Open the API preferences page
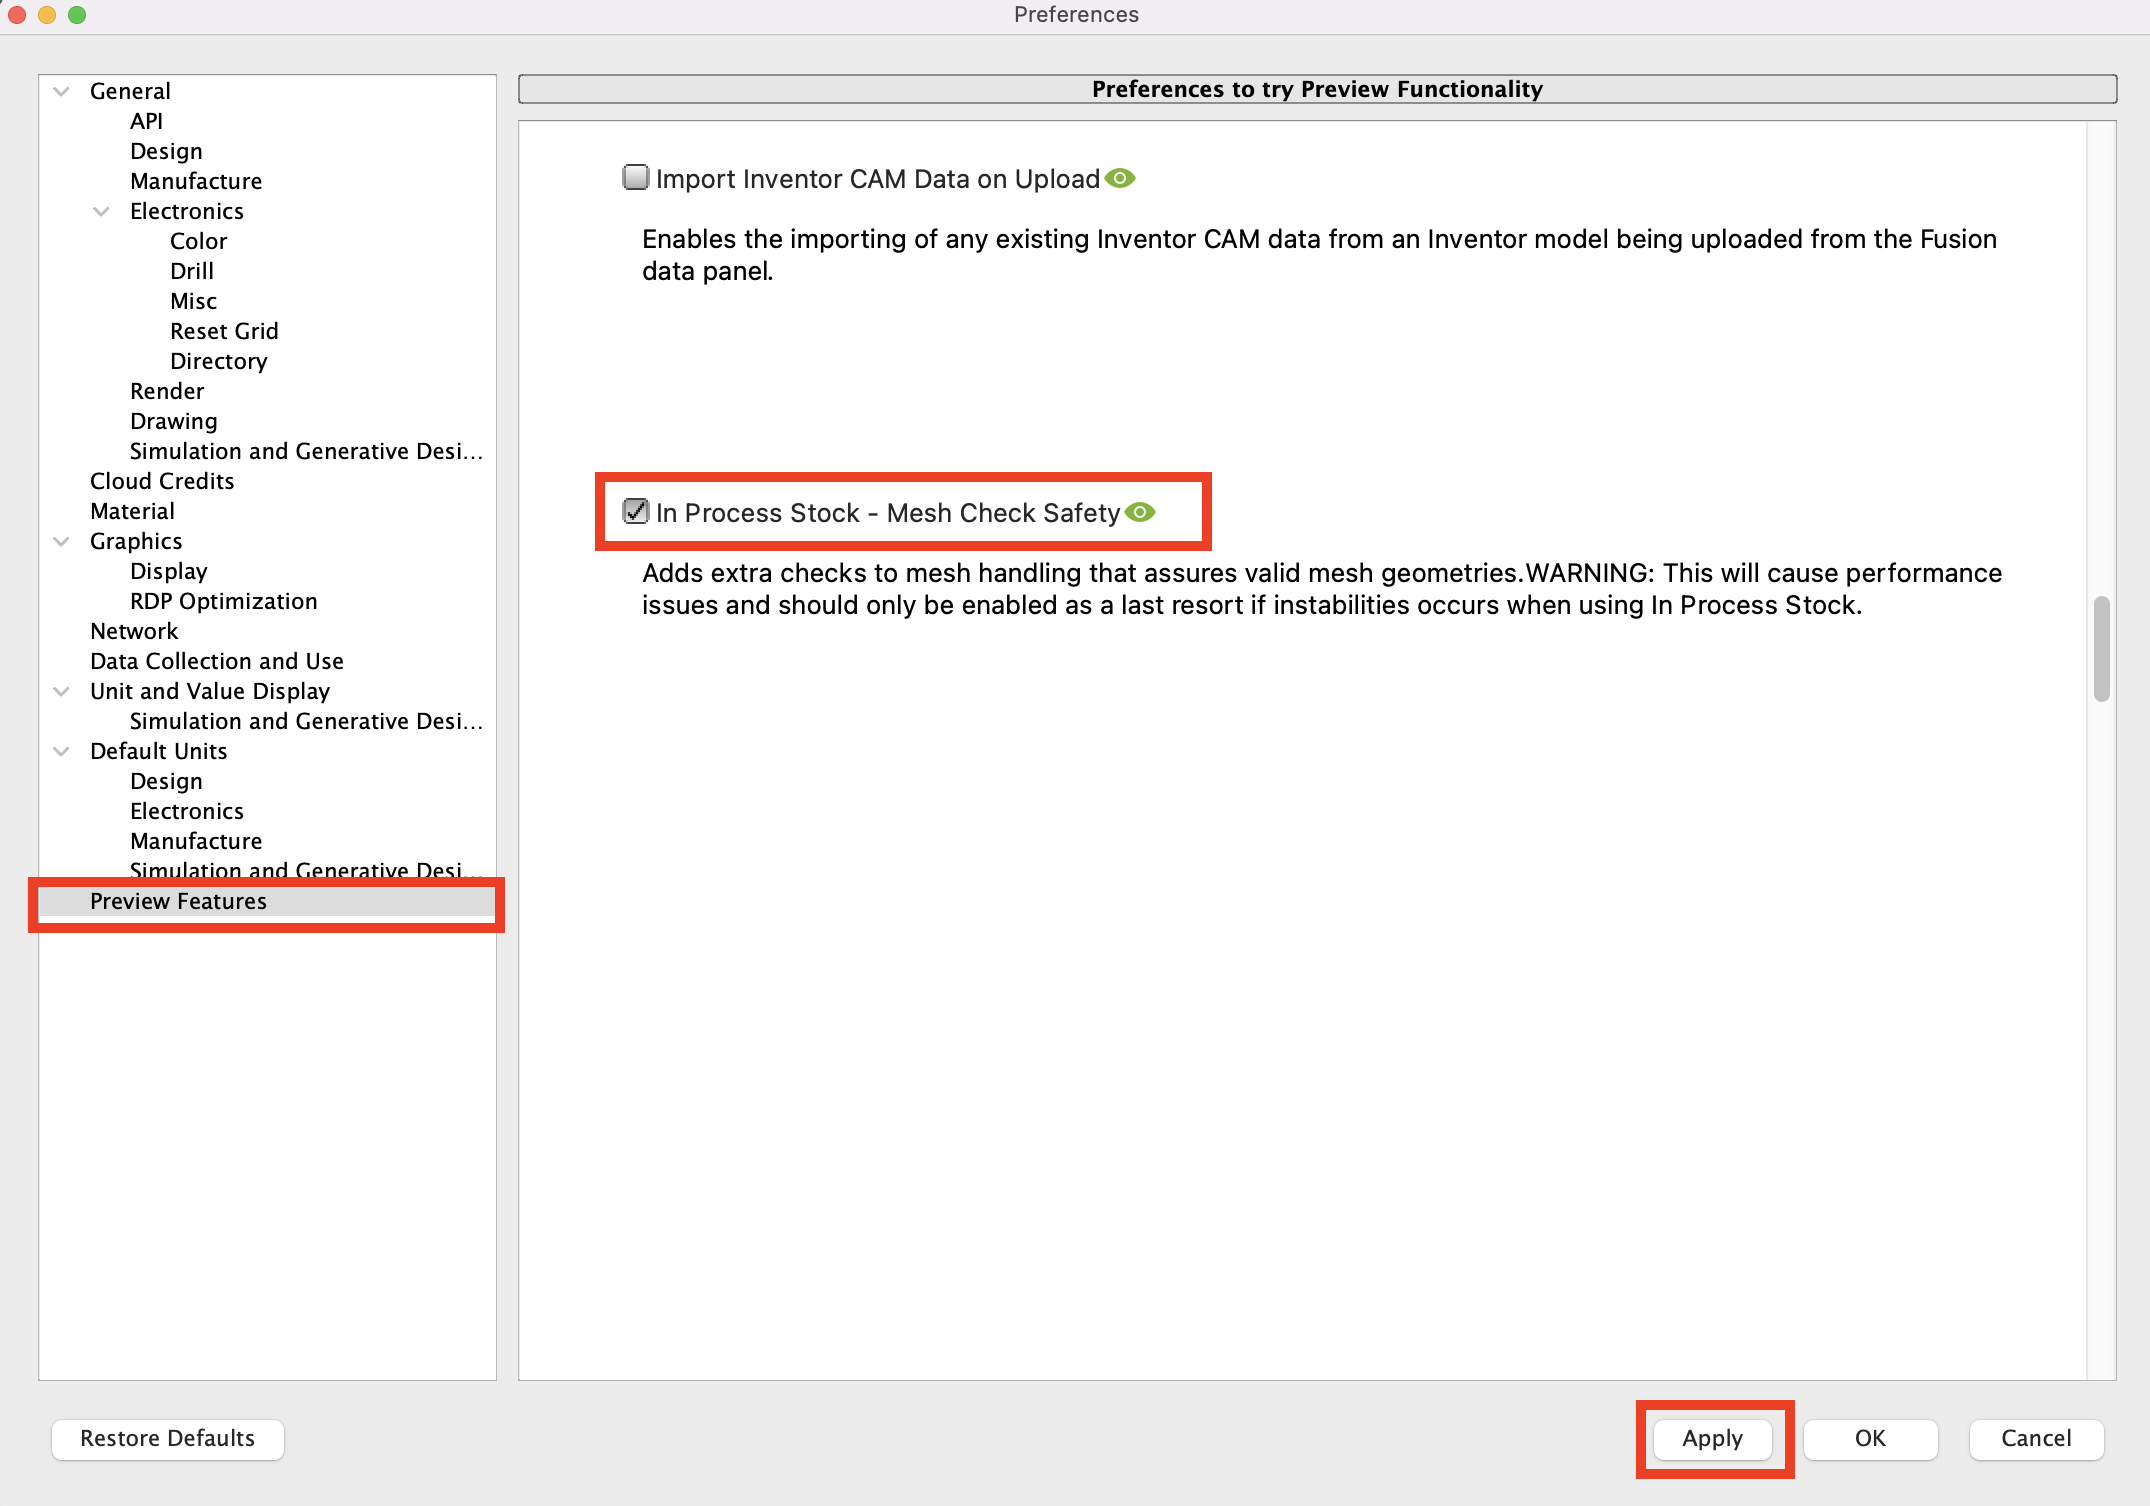Screen dimensions: 2150x1506 pos(146,121)
